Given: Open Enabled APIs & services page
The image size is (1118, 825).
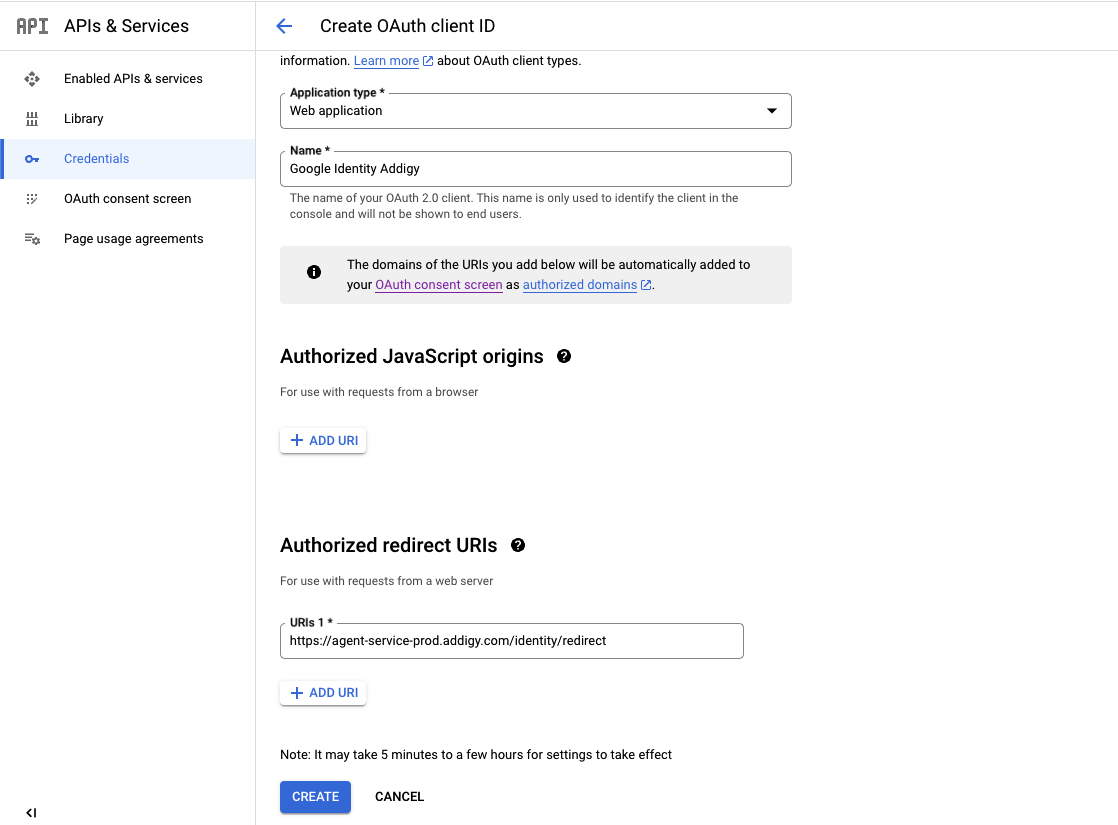Looking at the screenshot, I should coord(128,79).
